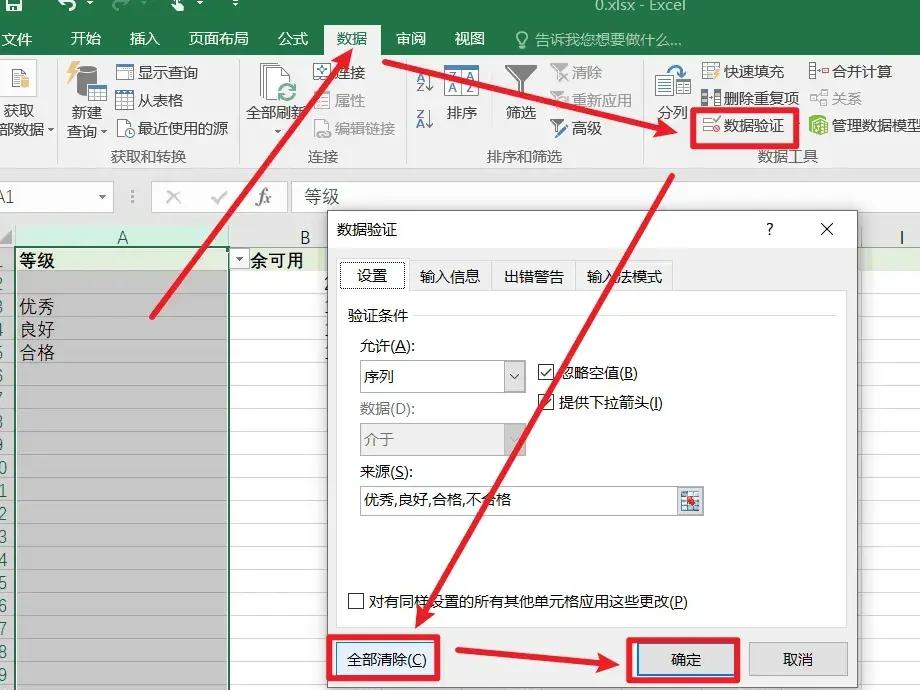Click the 来源(S) input field
The image size is (920, 690).
[519, 500]
